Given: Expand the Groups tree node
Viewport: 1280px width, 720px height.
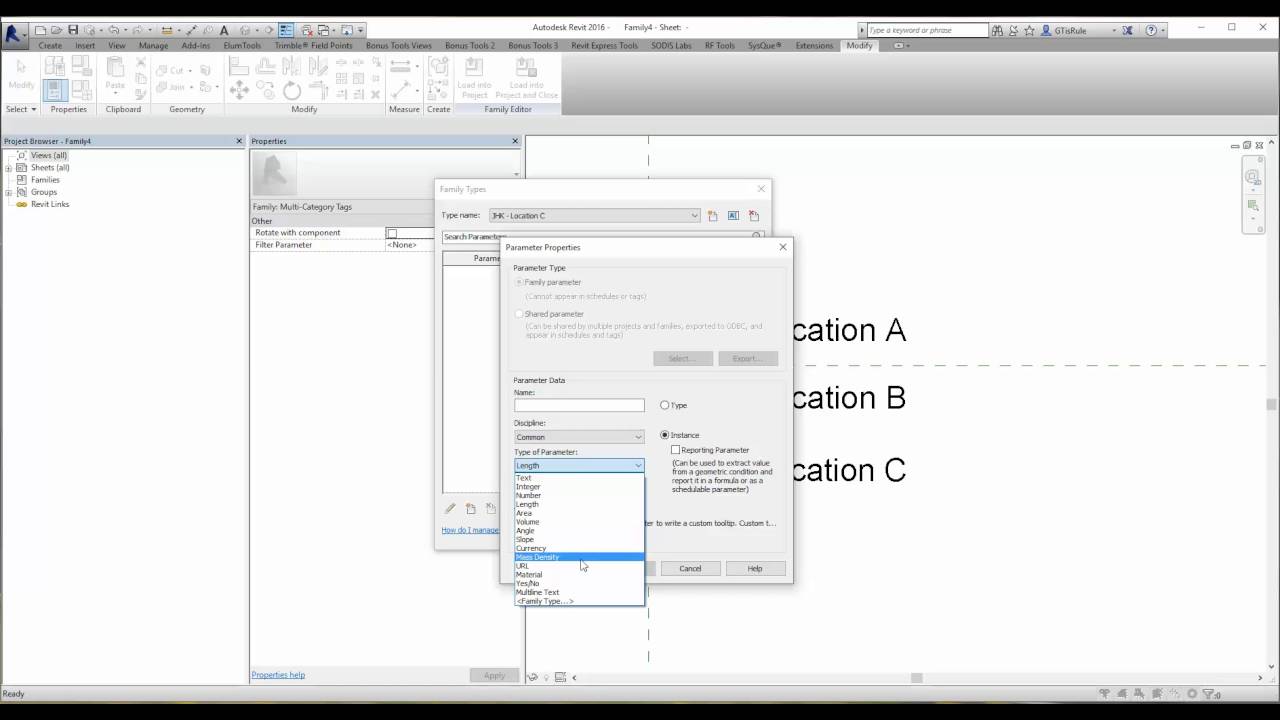Looking at the screenshot, I should pos(8,192).
